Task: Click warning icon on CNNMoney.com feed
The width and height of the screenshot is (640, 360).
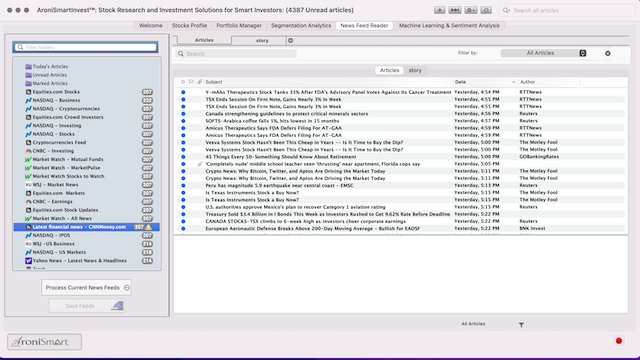Action: (149, 227)
